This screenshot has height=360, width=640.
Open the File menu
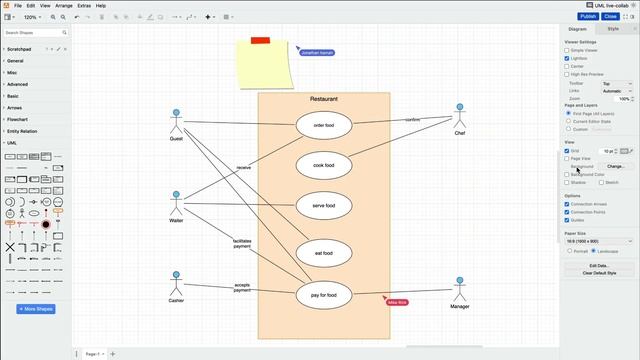18,6
